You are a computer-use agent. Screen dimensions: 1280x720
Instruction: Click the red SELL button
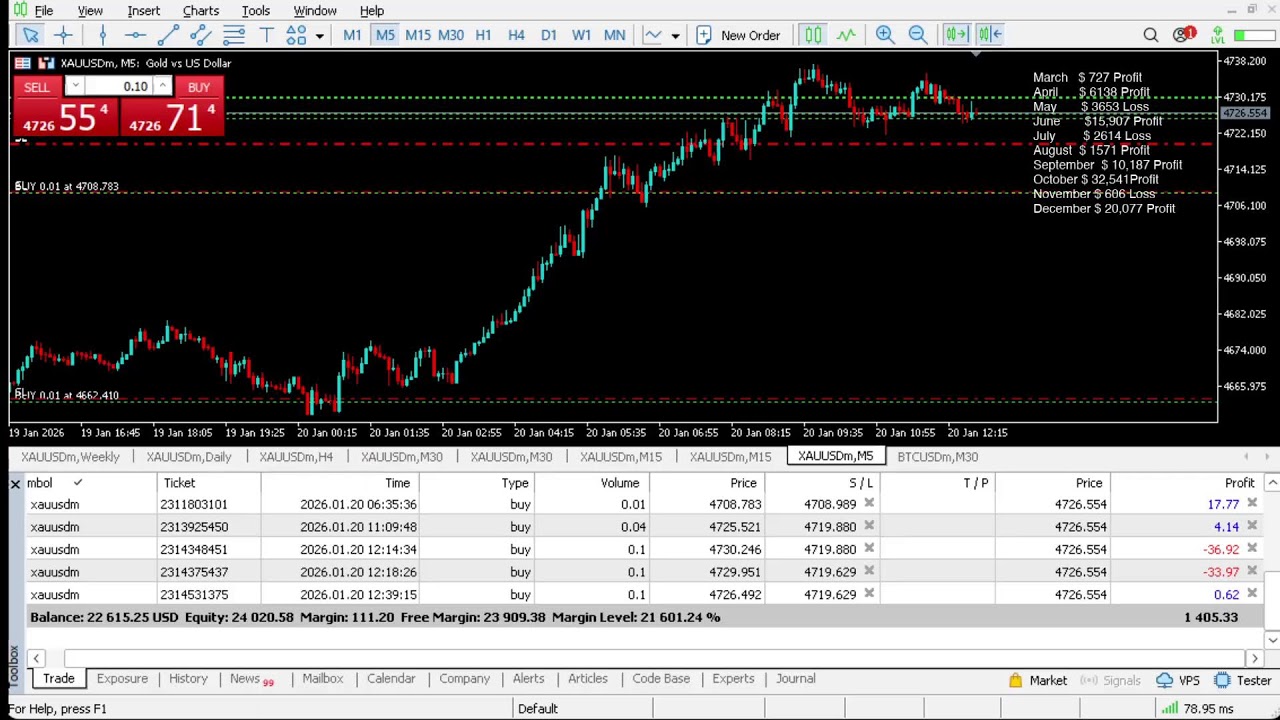(x=36, y=87)
